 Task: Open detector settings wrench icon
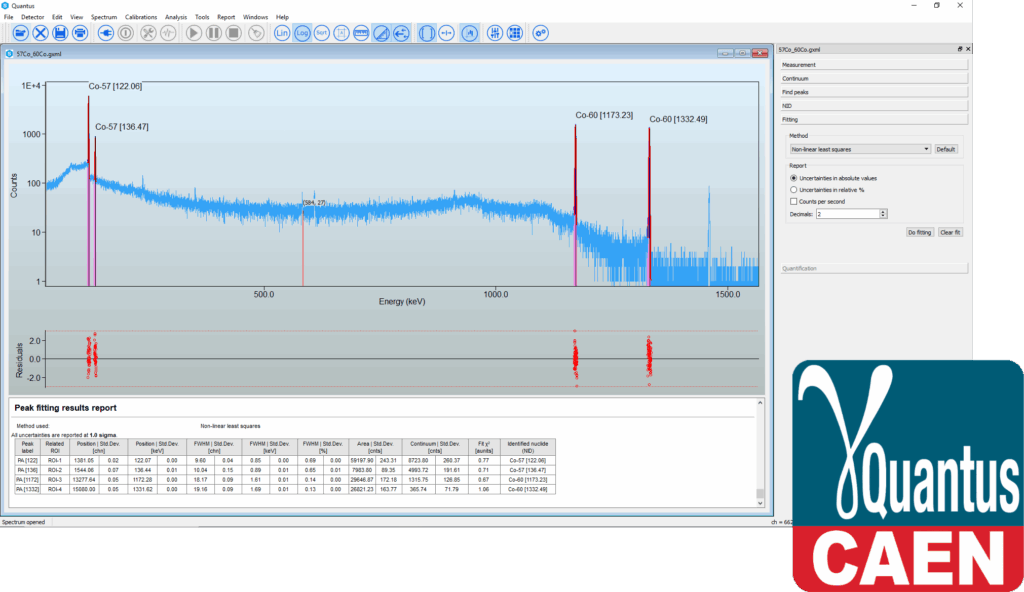point(148,33)
